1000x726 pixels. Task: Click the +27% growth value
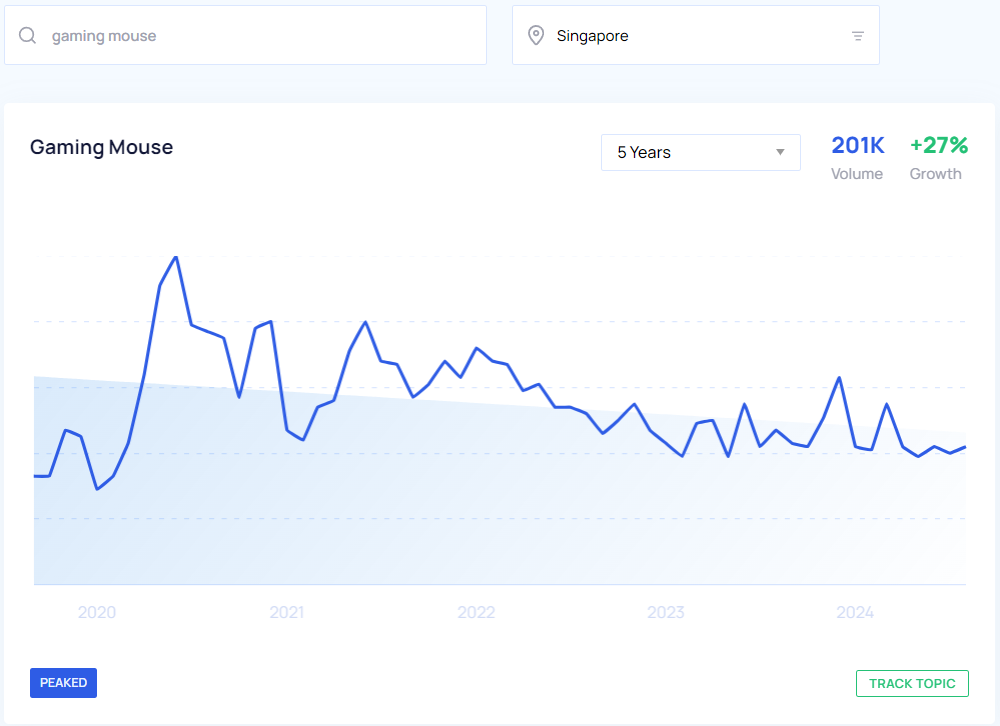tap(938, 146)
